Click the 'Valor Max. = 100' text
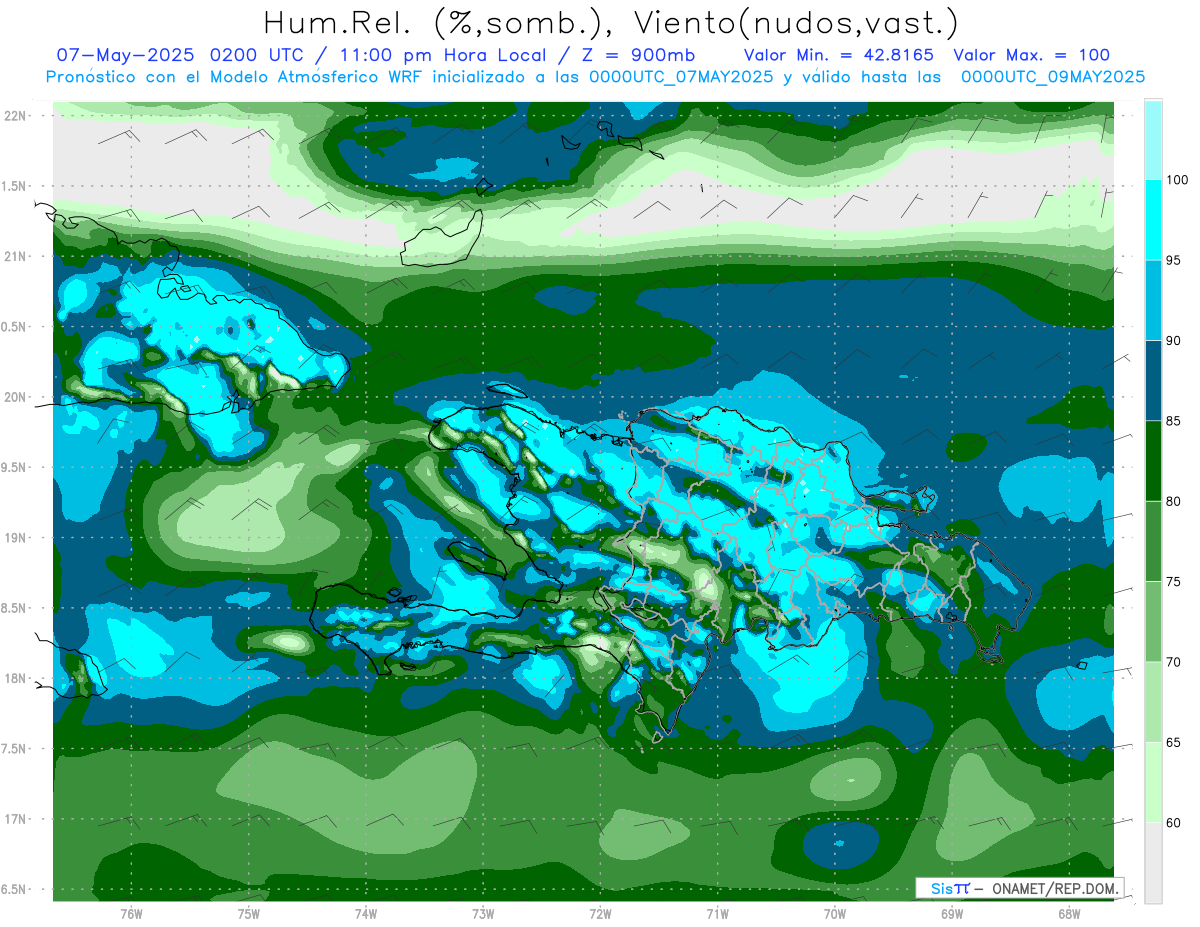This screenshot has width=1200, height=927. click(1031, 55)
